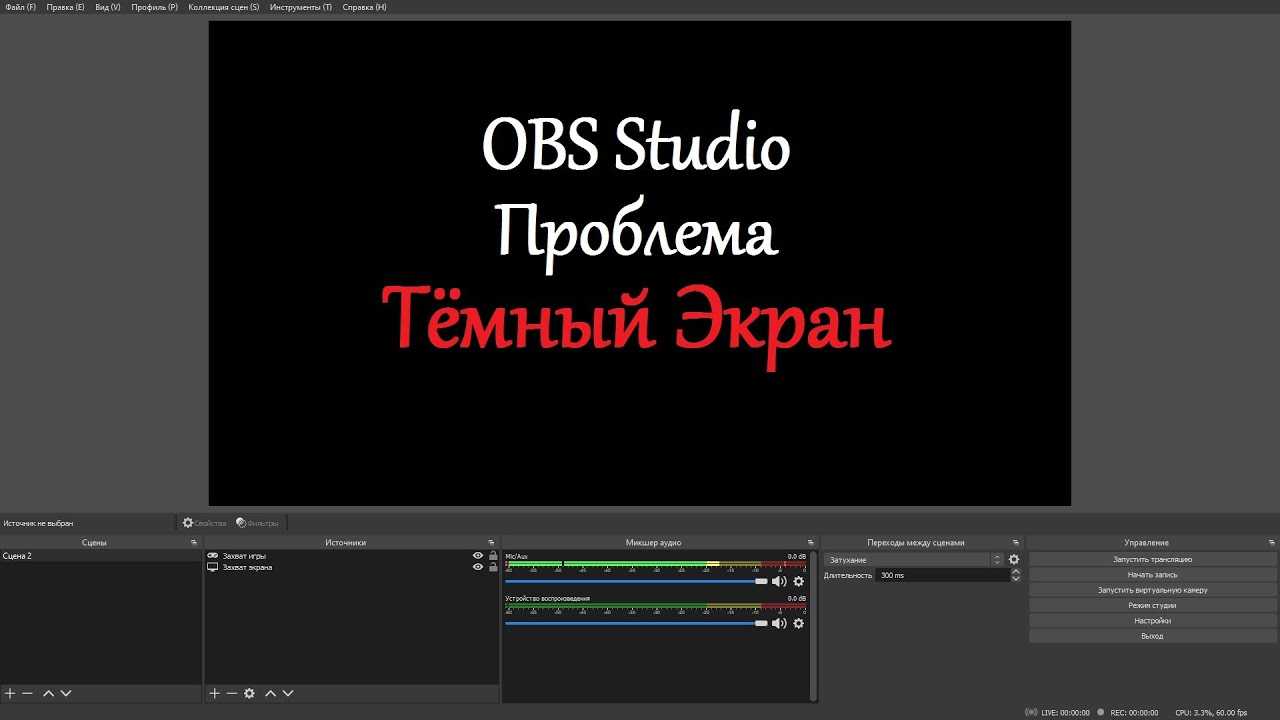Toggle visibility eye of Захват игры
This screenshot has width=1280, height=720.
point(478,556)
